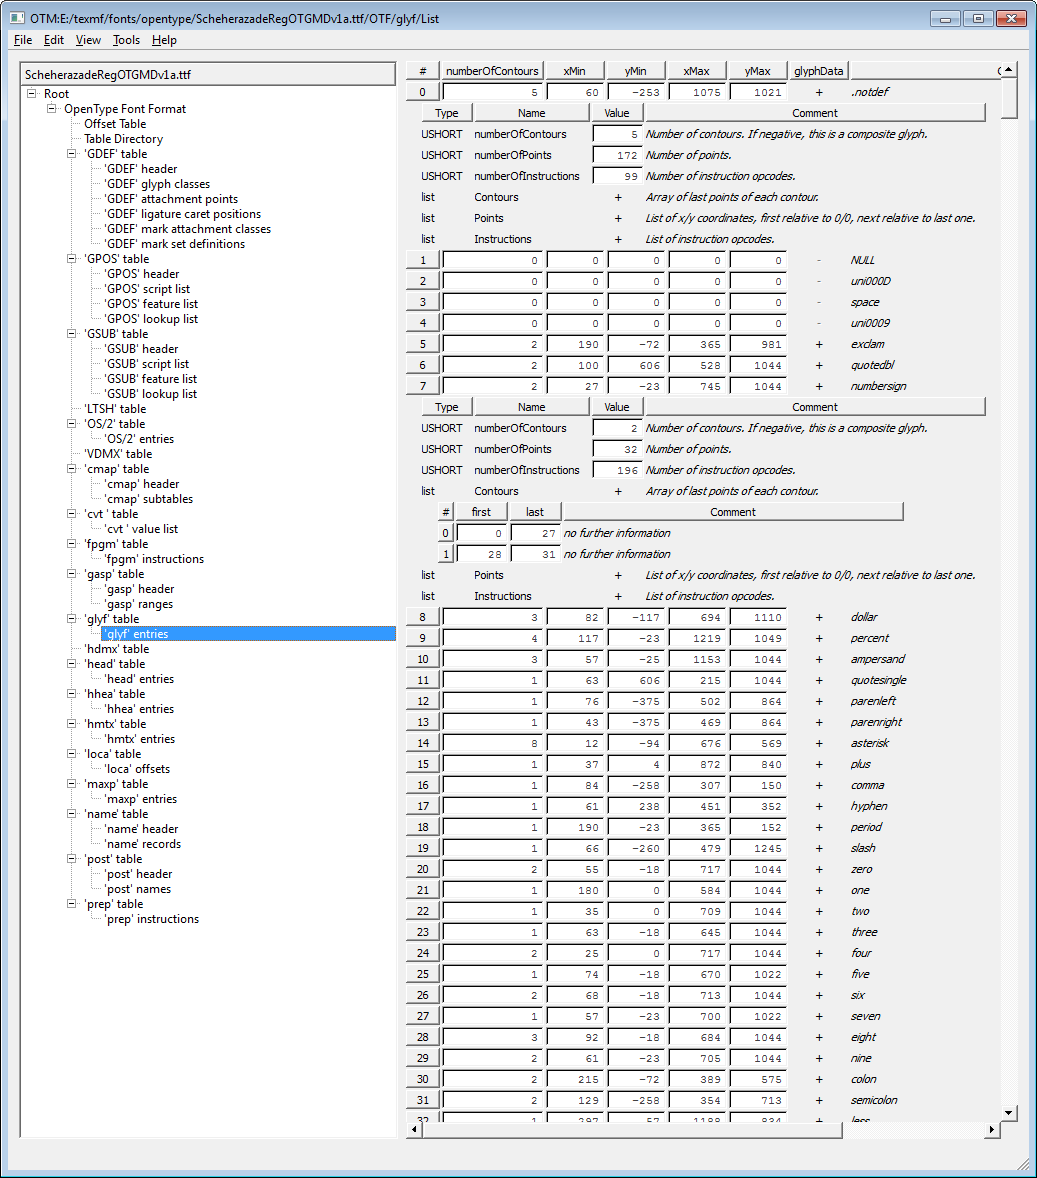Image resolution: width=1037 pixels, height=1178 pixels.
Task: Collapse the 'GDEF' table node
Action: (72, 154)
